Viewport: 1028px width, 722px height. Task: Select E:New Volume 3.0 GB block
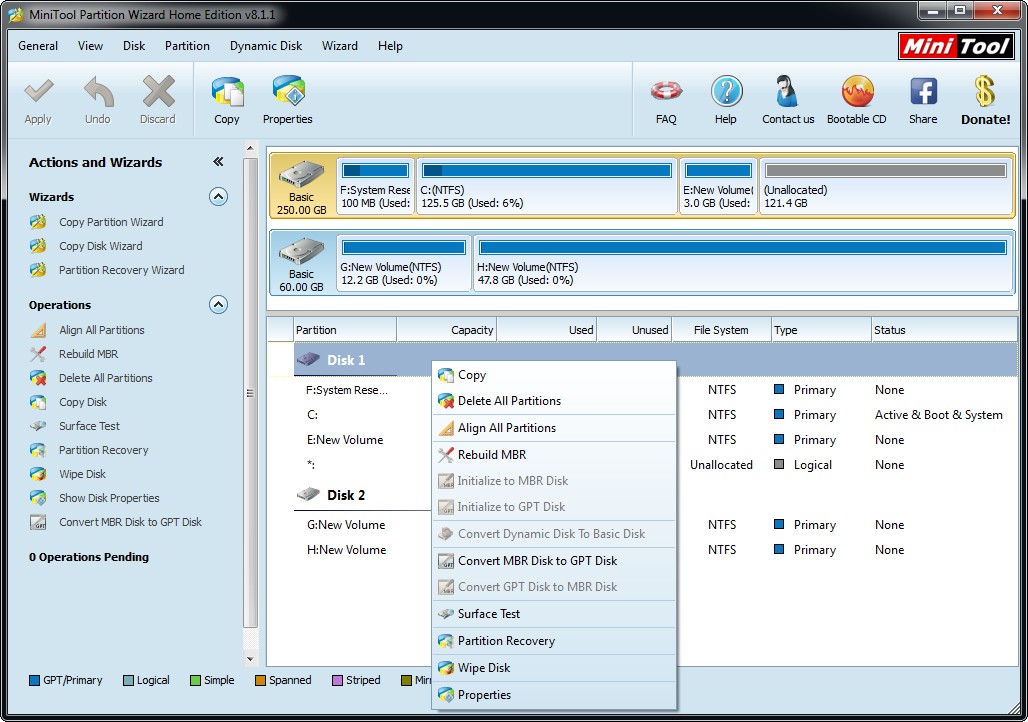719,186
